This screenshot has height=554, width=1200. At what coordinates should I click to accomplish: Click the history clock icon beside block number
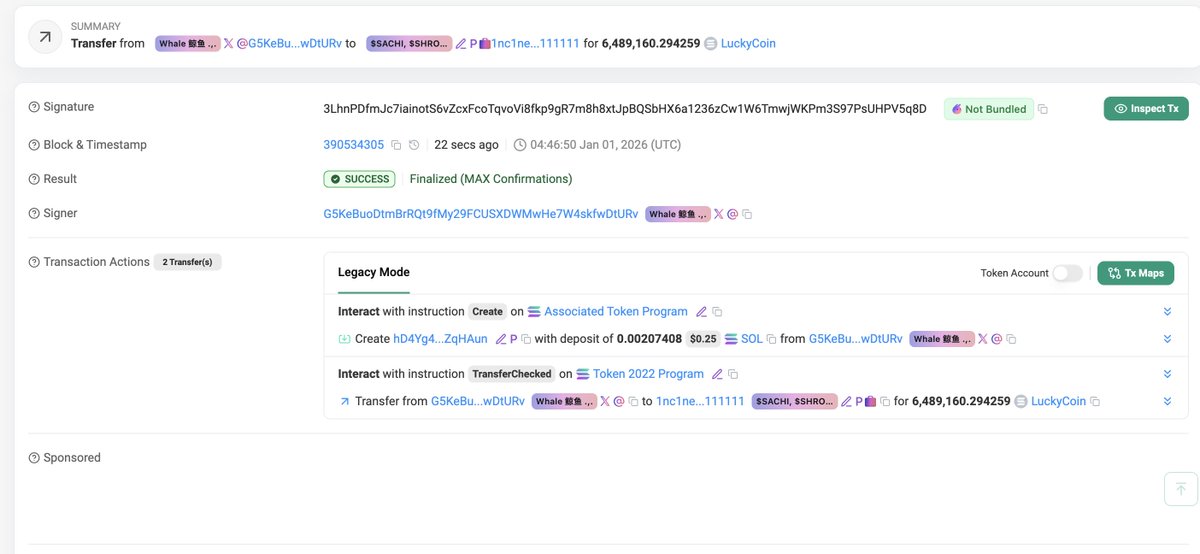415,145
